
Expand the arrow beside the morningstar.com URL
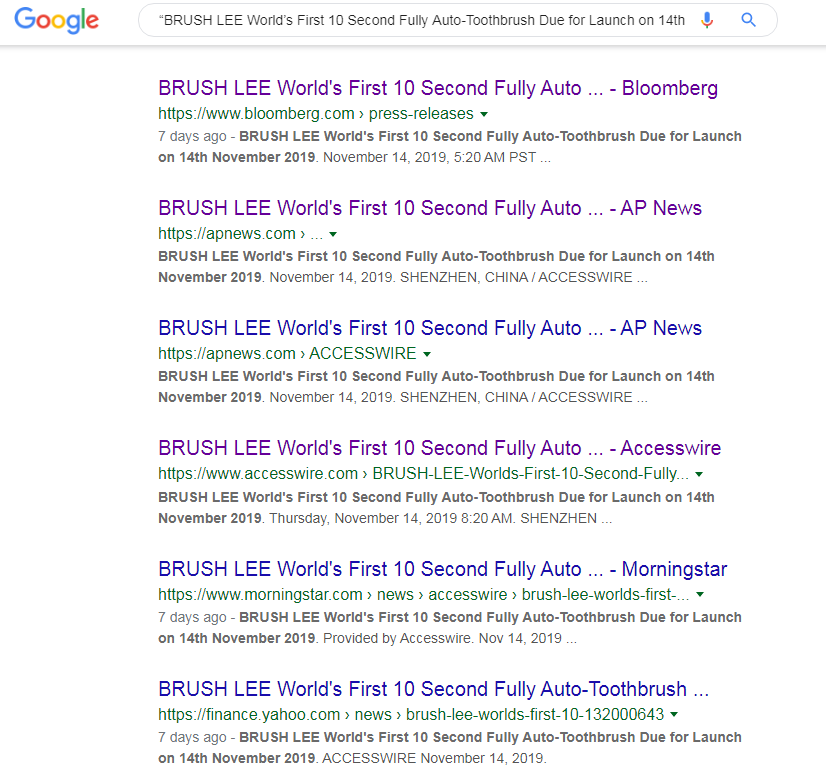(x=699, y=594)
